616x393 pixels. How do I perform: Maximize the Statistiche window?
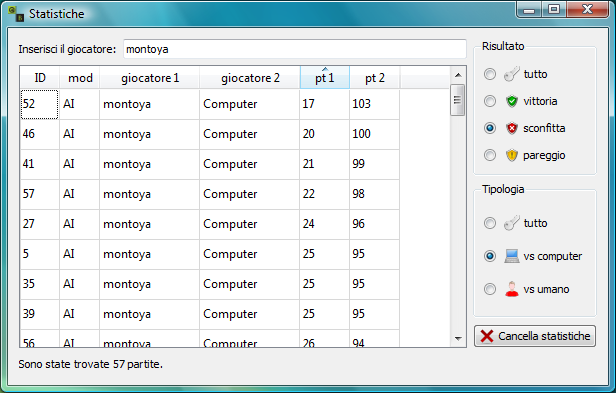[x=554, y=9]
